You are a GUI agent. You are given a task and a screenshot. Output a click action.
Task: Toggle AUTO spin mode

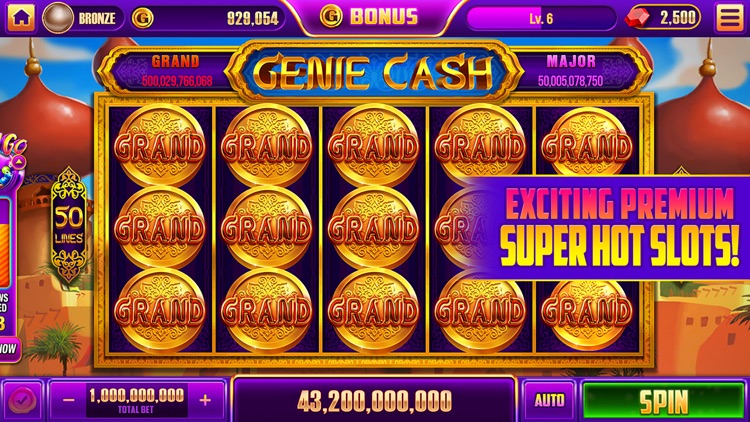coord(549,400)
